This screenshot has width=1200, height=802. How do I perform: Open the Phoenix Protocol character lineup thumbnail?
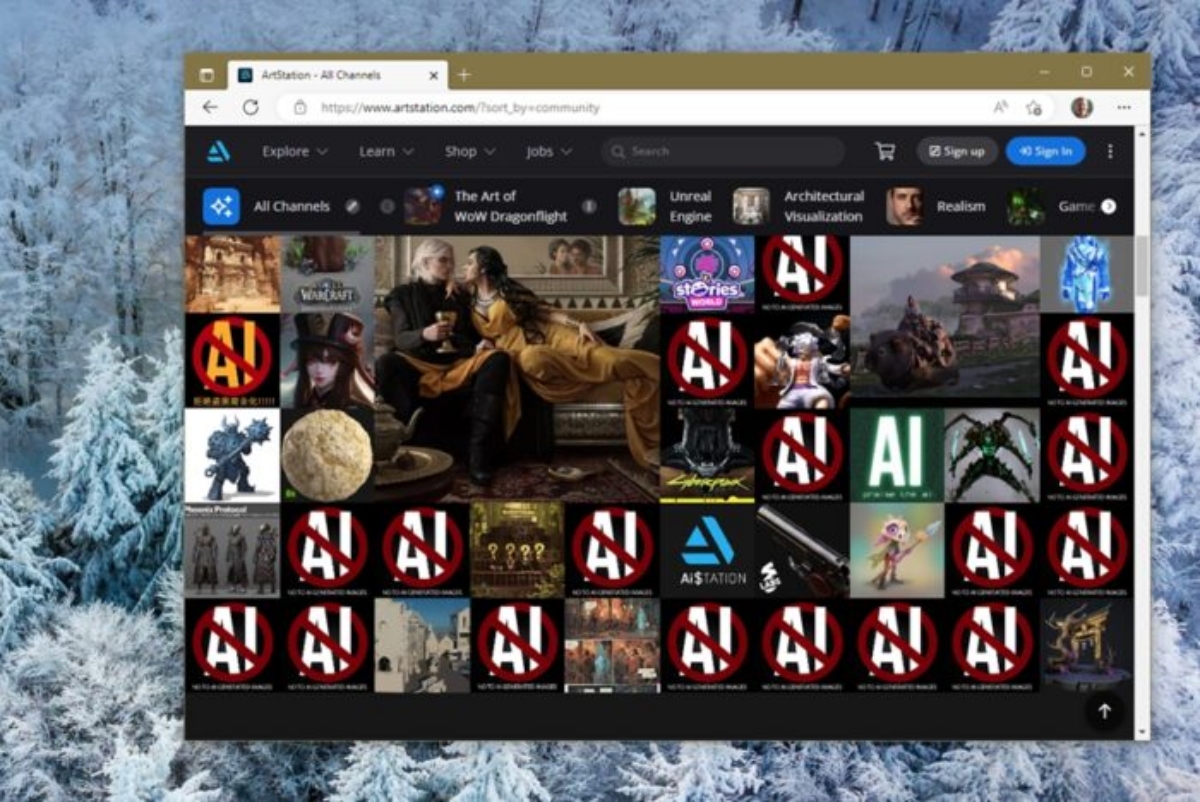pyautogui.click(x=232, y=550)
